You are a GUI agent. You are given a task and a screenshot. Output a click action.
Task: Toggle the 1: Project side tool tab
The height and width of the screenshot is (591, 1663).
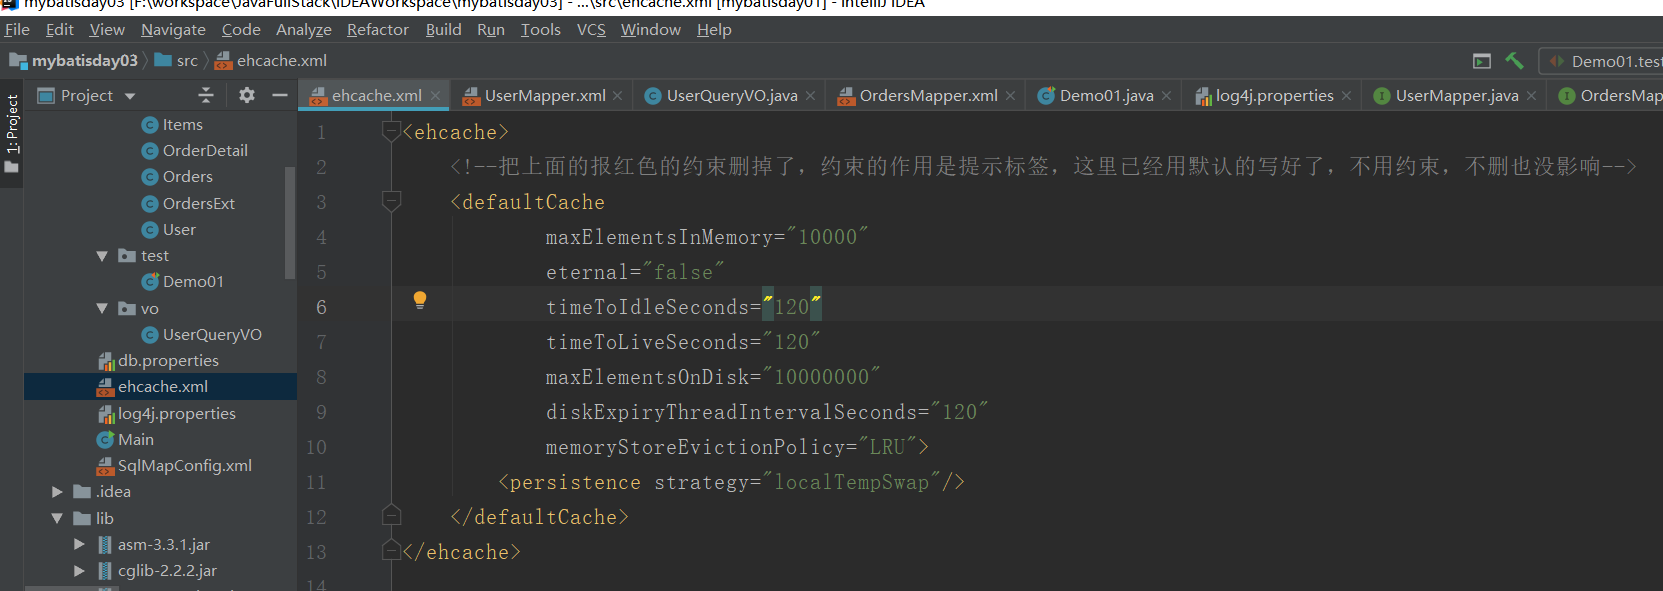12,132
